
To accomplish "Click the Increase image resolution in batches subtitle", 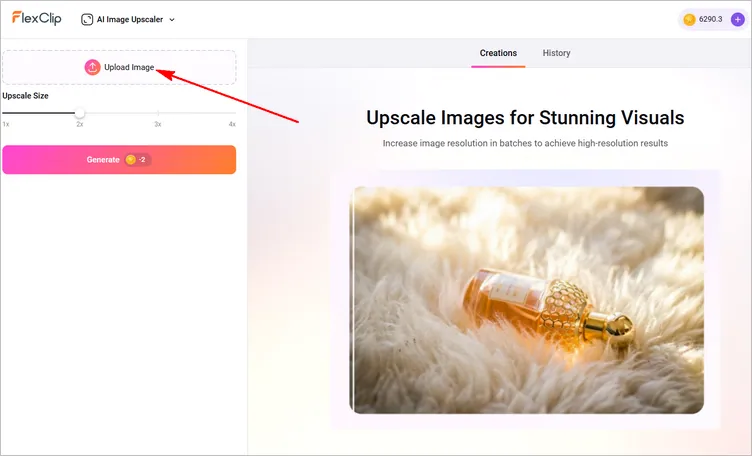I will pyautogui.click(x=525, y=143).
